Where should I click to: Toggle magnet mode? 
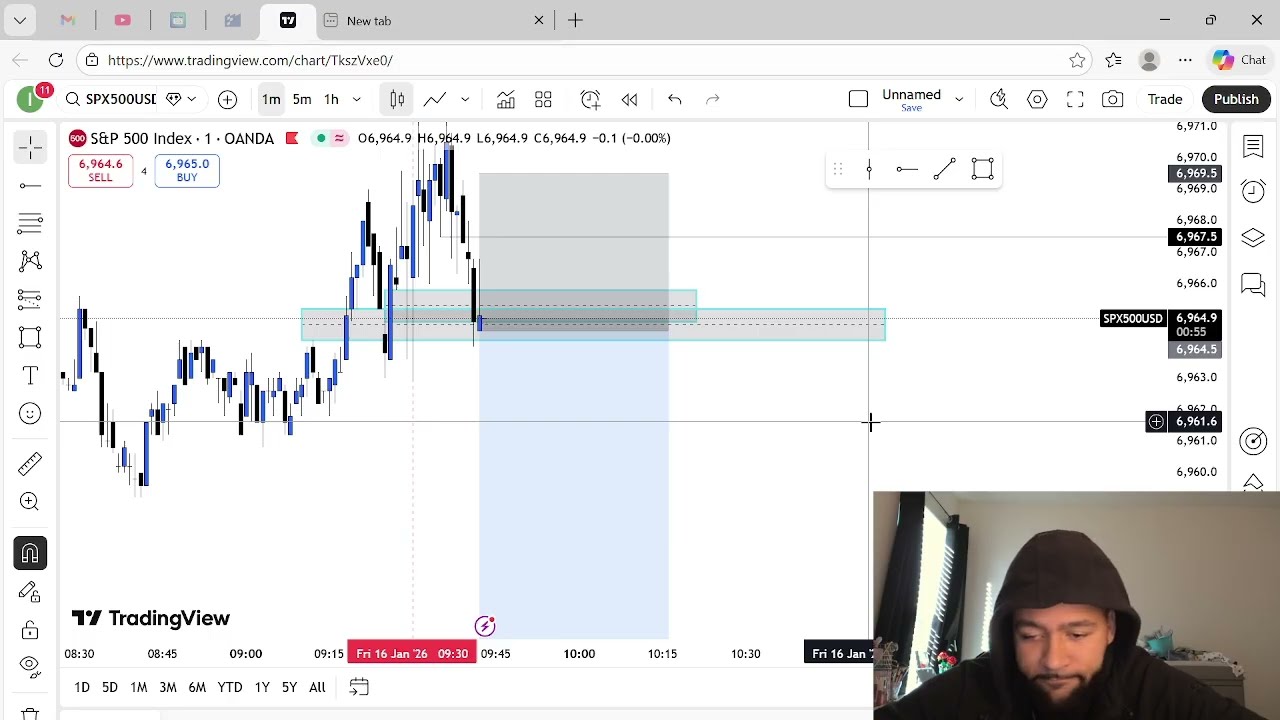pos(30,554)
